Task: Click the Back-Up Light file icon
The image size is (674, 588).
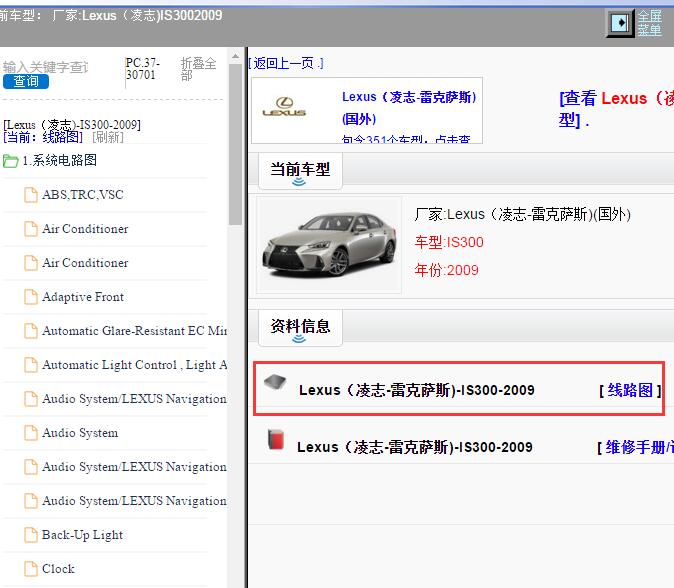Action: coord(31,535)
